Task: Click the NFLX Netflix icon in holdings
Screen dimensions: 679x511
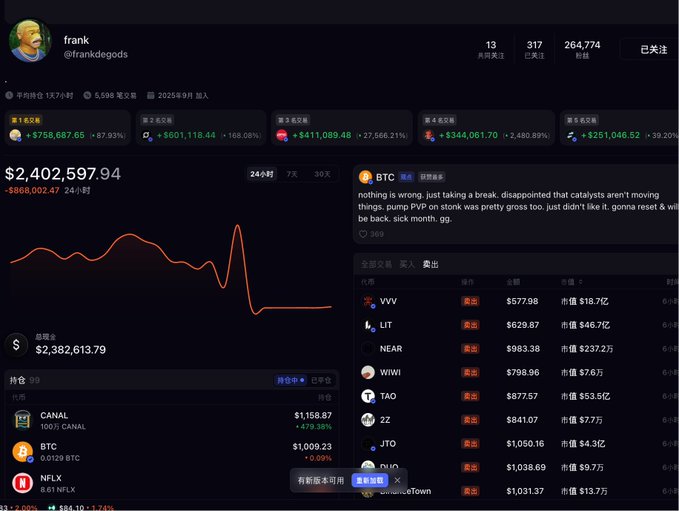Action: (23, 483)
